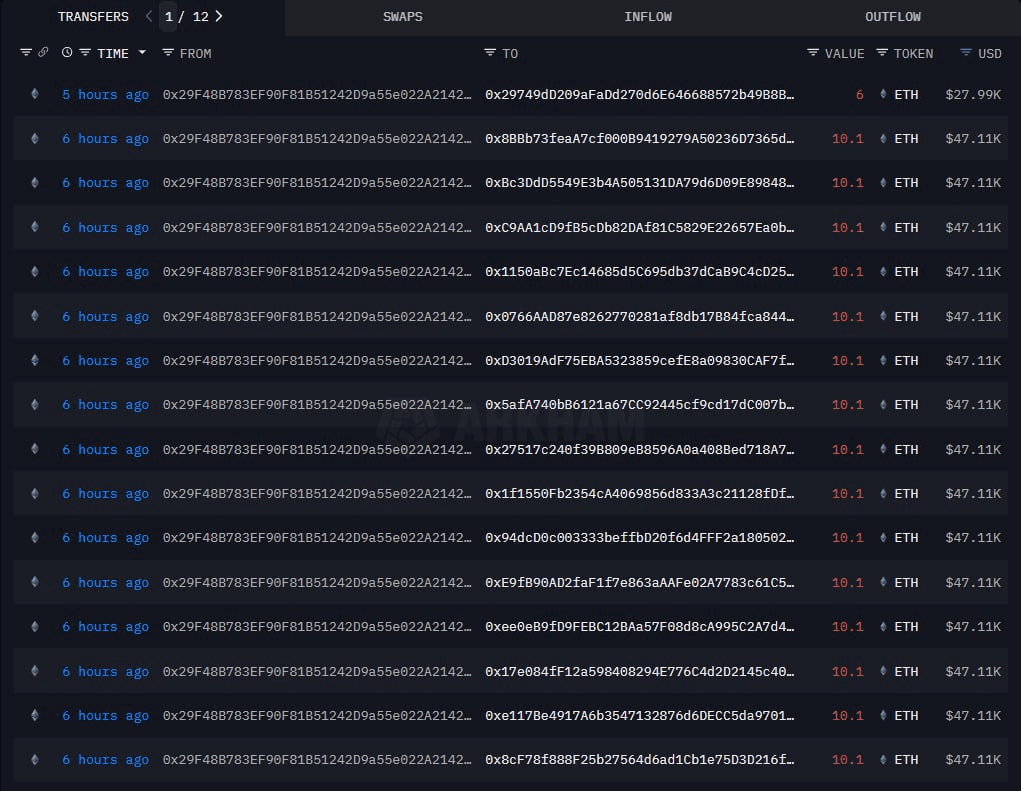The image size is (1021, 791).
Task: Open the TO column filter
Action: click(x=490, y=53)
